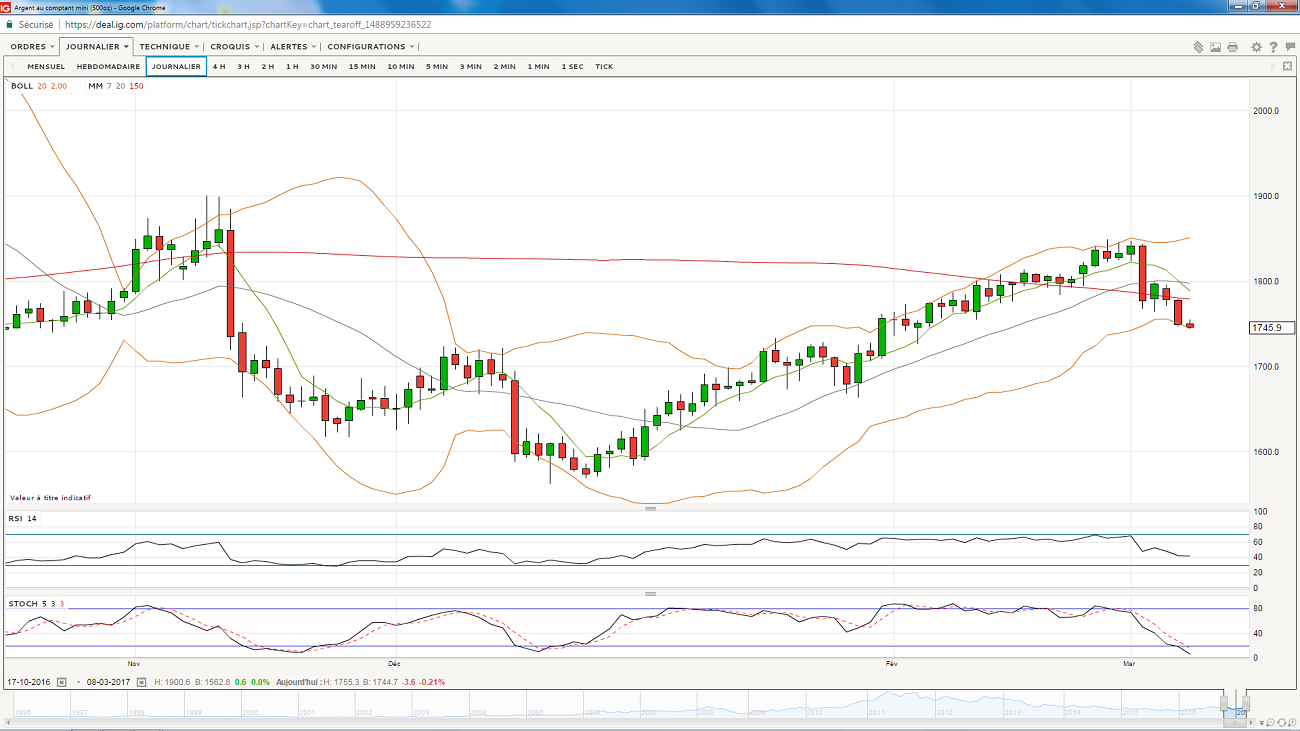Toggle the fullscreen expand icon
This screenshot has width=1300, height=731.
[x=1287, y=67]
